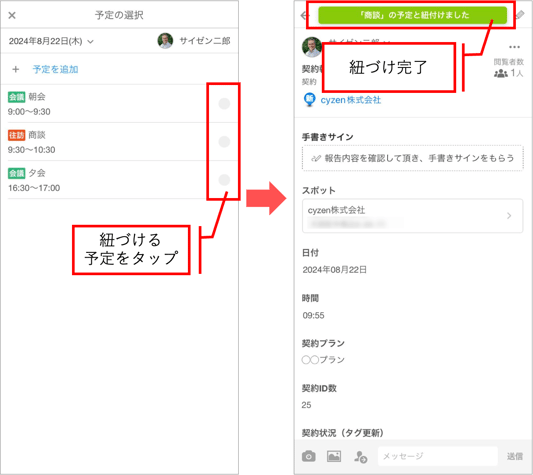533x475 pixels.
Task: Tap the person mention icon in message bar
Action: point(360,457)
